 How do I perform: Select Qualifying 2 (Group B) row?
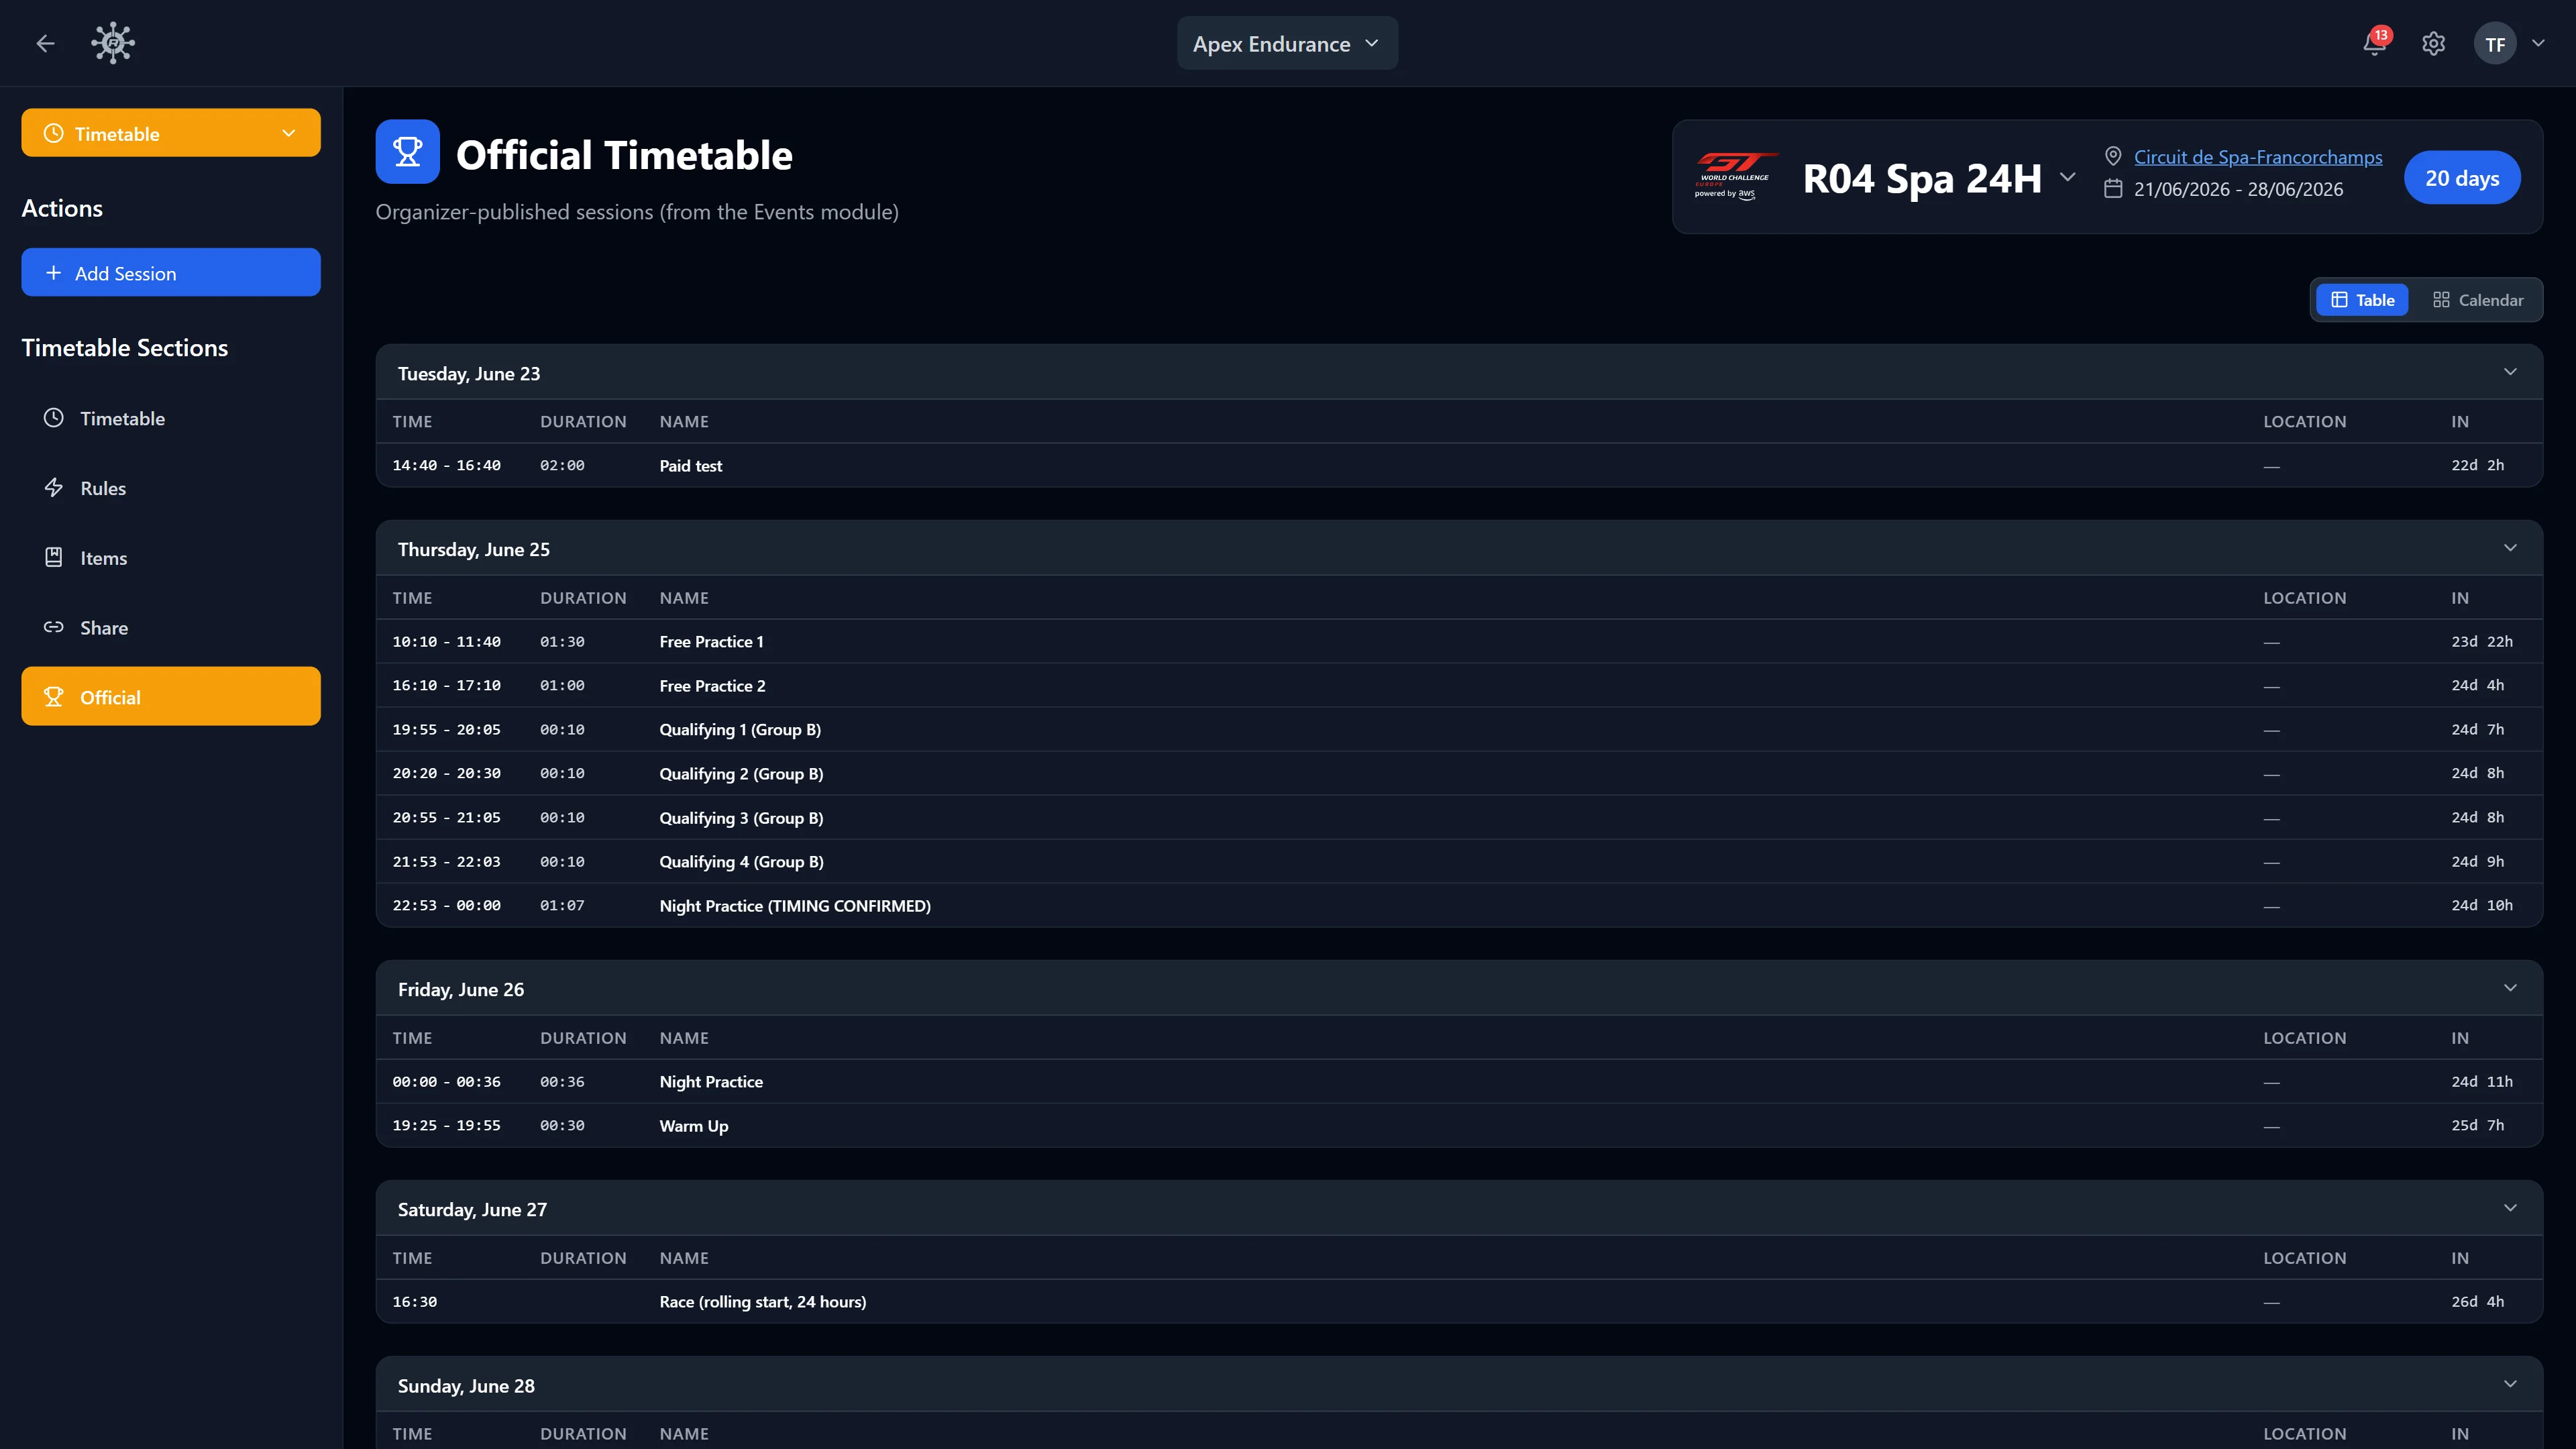tap(1459, 773)
